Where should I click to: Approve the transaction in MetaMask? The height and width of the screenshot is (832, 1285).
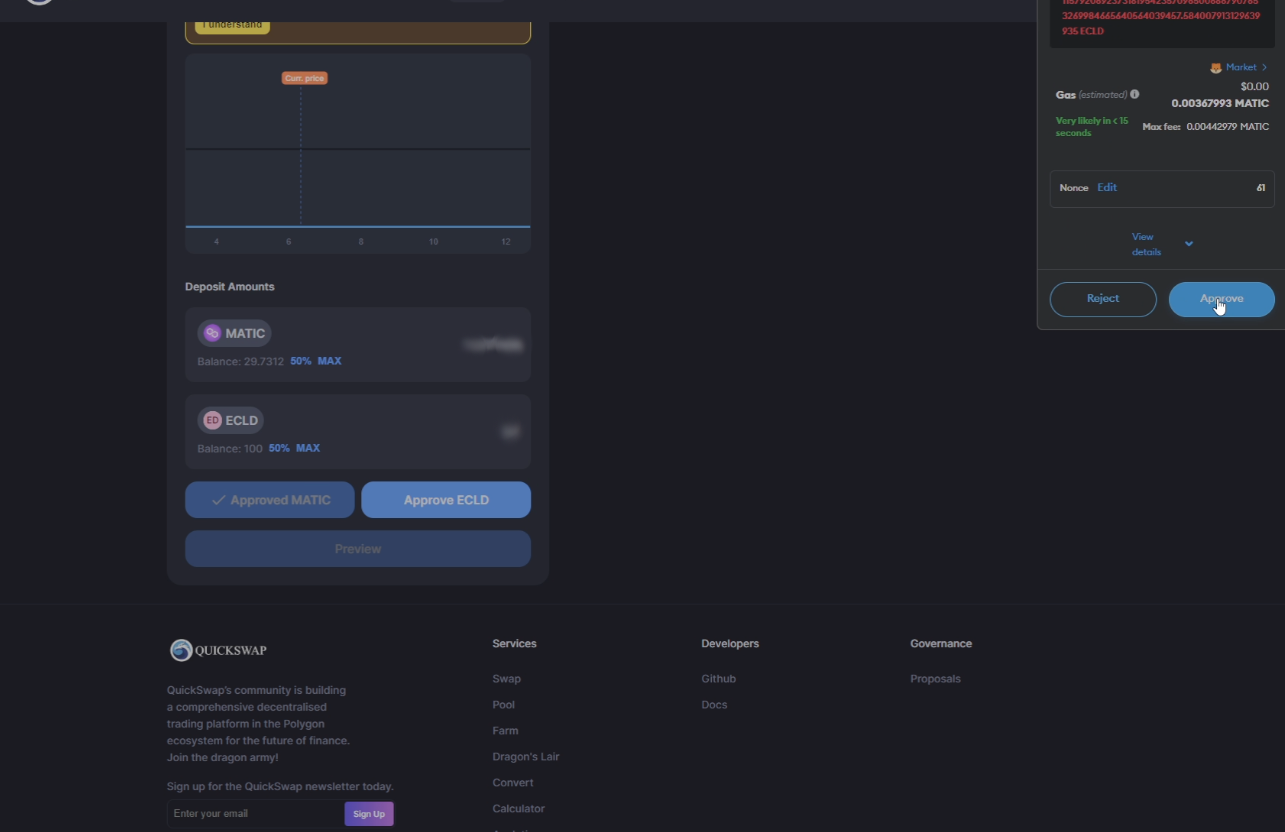click(1221, 299)
